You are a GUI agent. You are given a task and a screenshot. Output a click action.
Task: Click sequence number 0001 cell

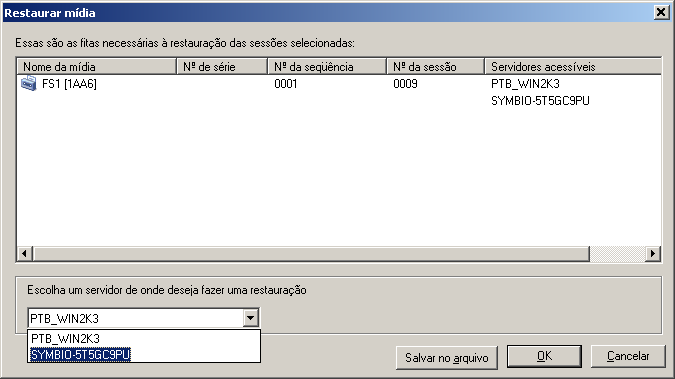tap(286, 84)
